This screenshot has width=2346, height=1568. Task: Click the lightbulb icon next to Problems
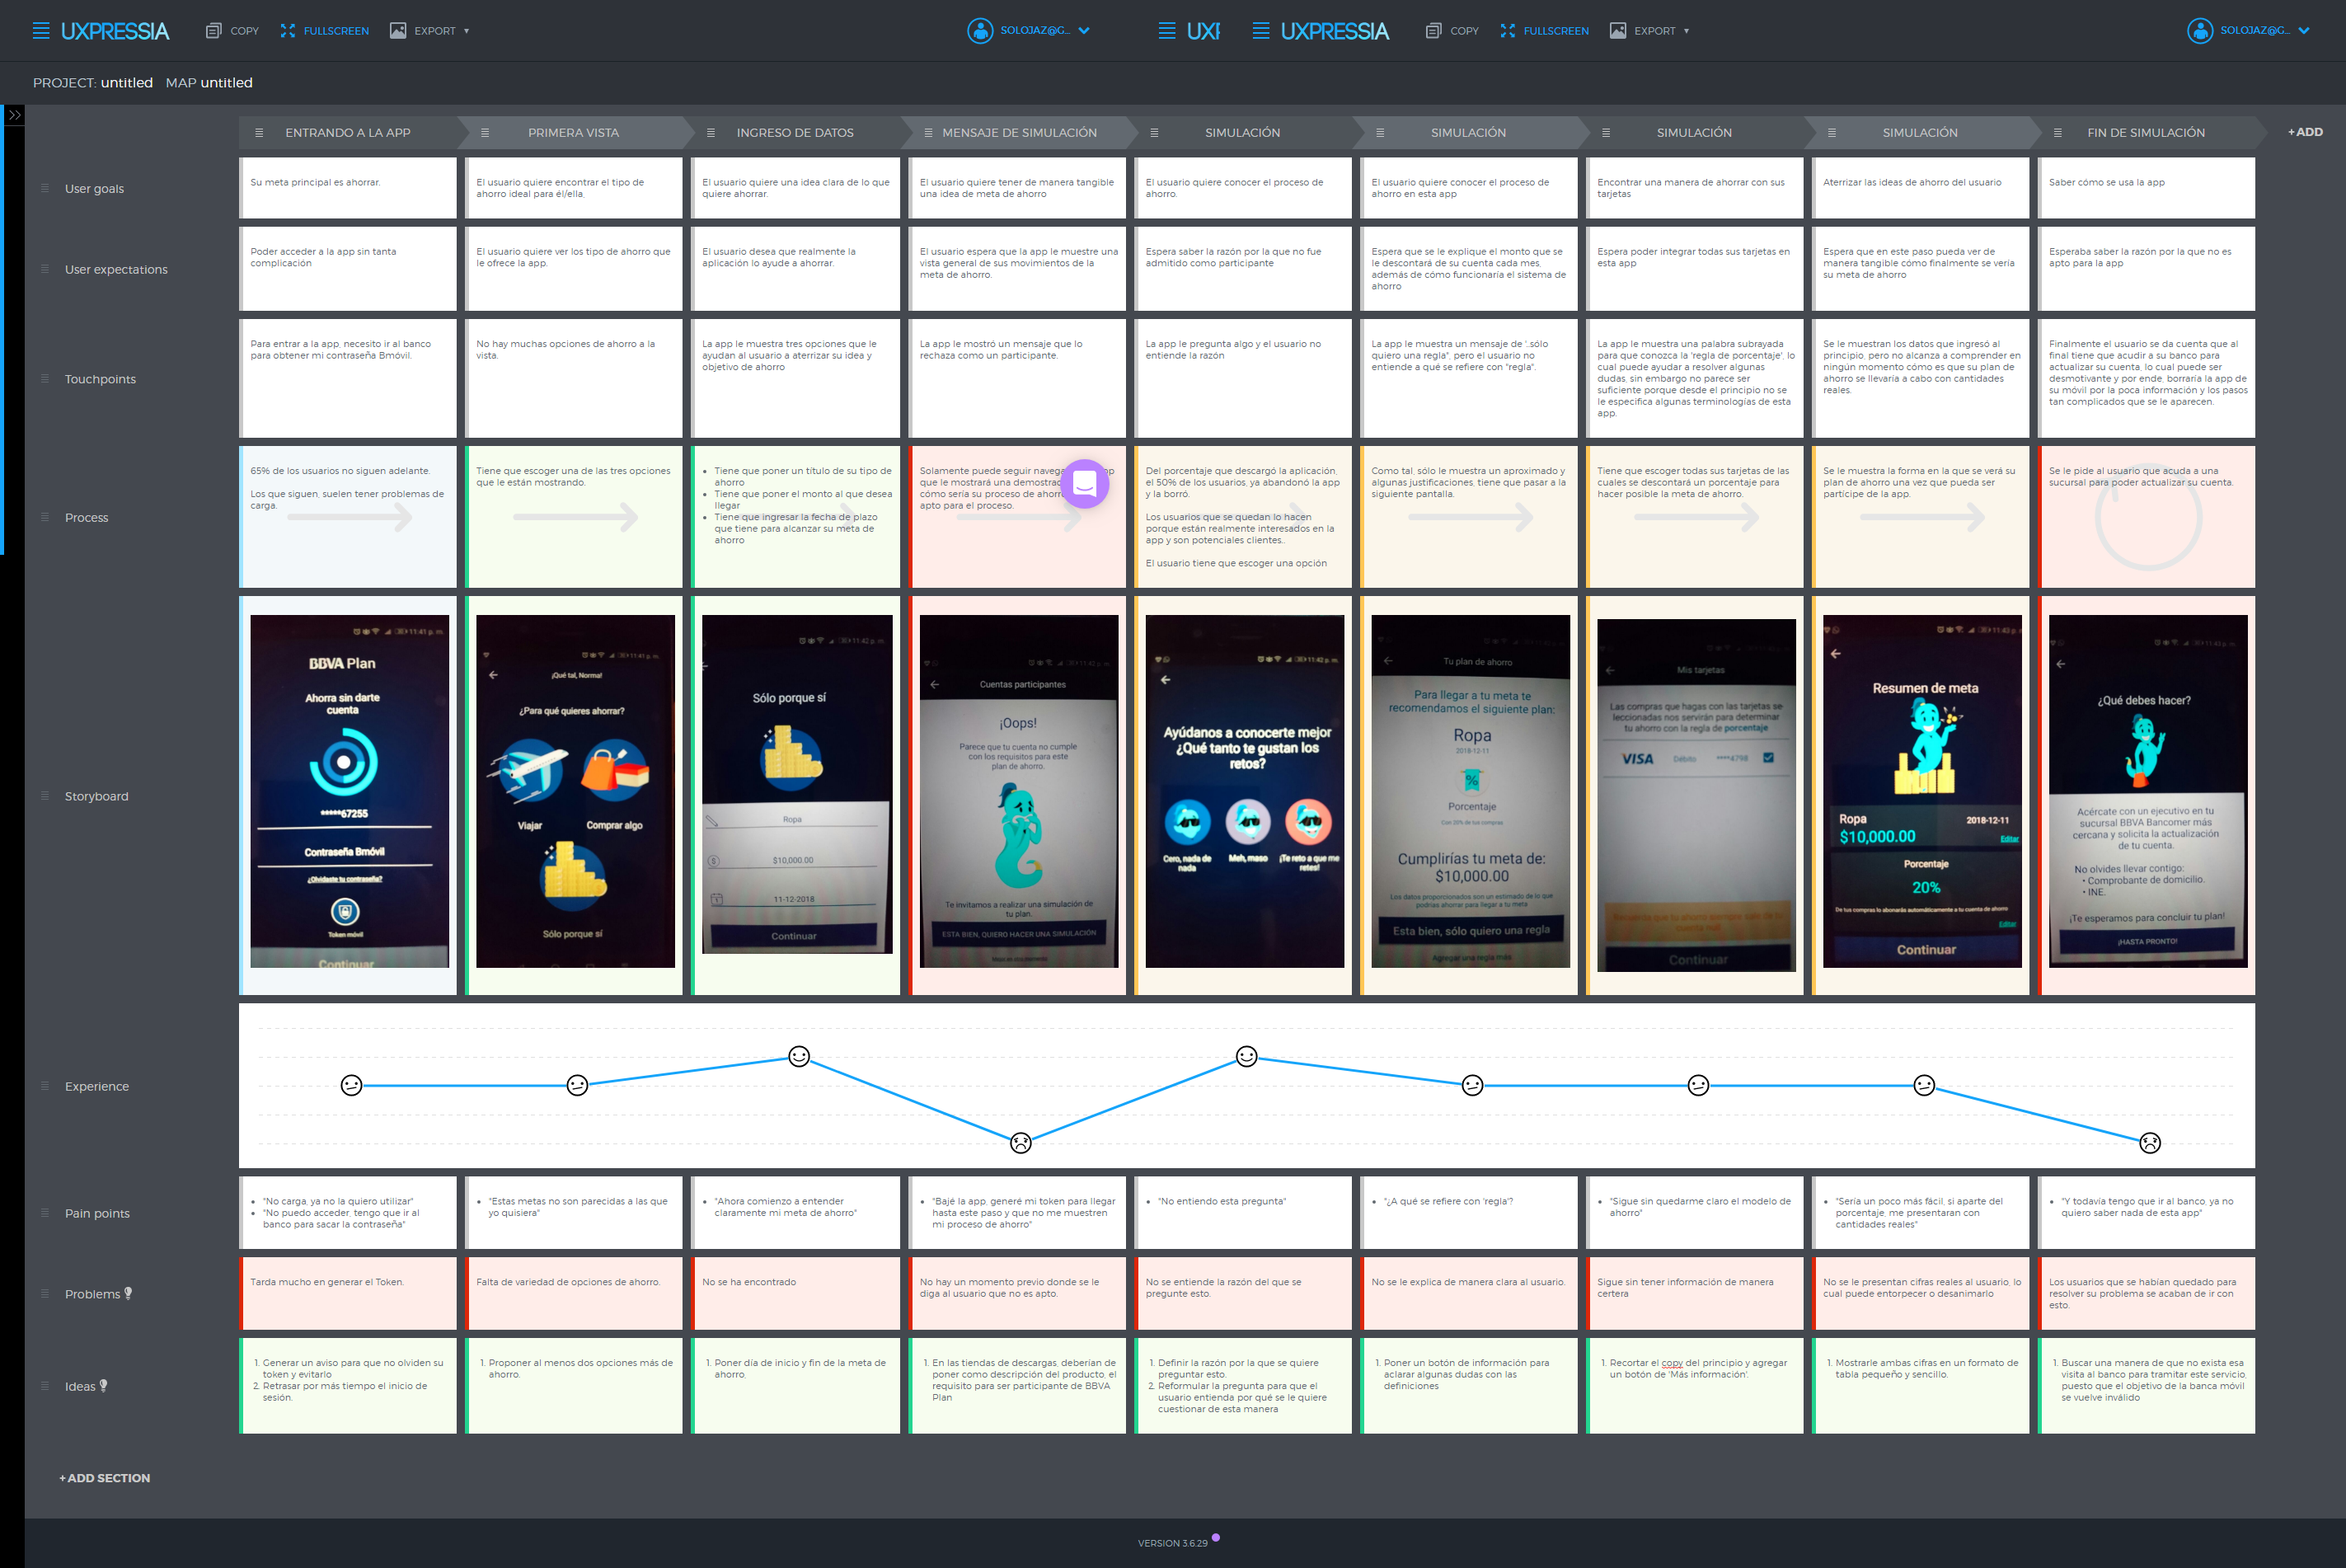pyautogui.click(x=128, y=1293)
